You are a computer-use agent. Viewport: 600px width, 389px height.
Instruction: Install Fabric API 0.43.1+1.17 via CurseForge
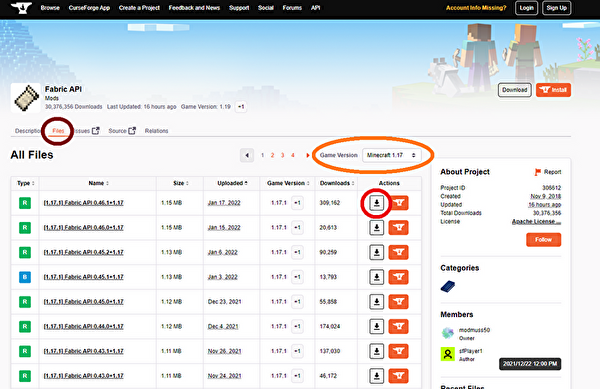click(x=398, y=351)
